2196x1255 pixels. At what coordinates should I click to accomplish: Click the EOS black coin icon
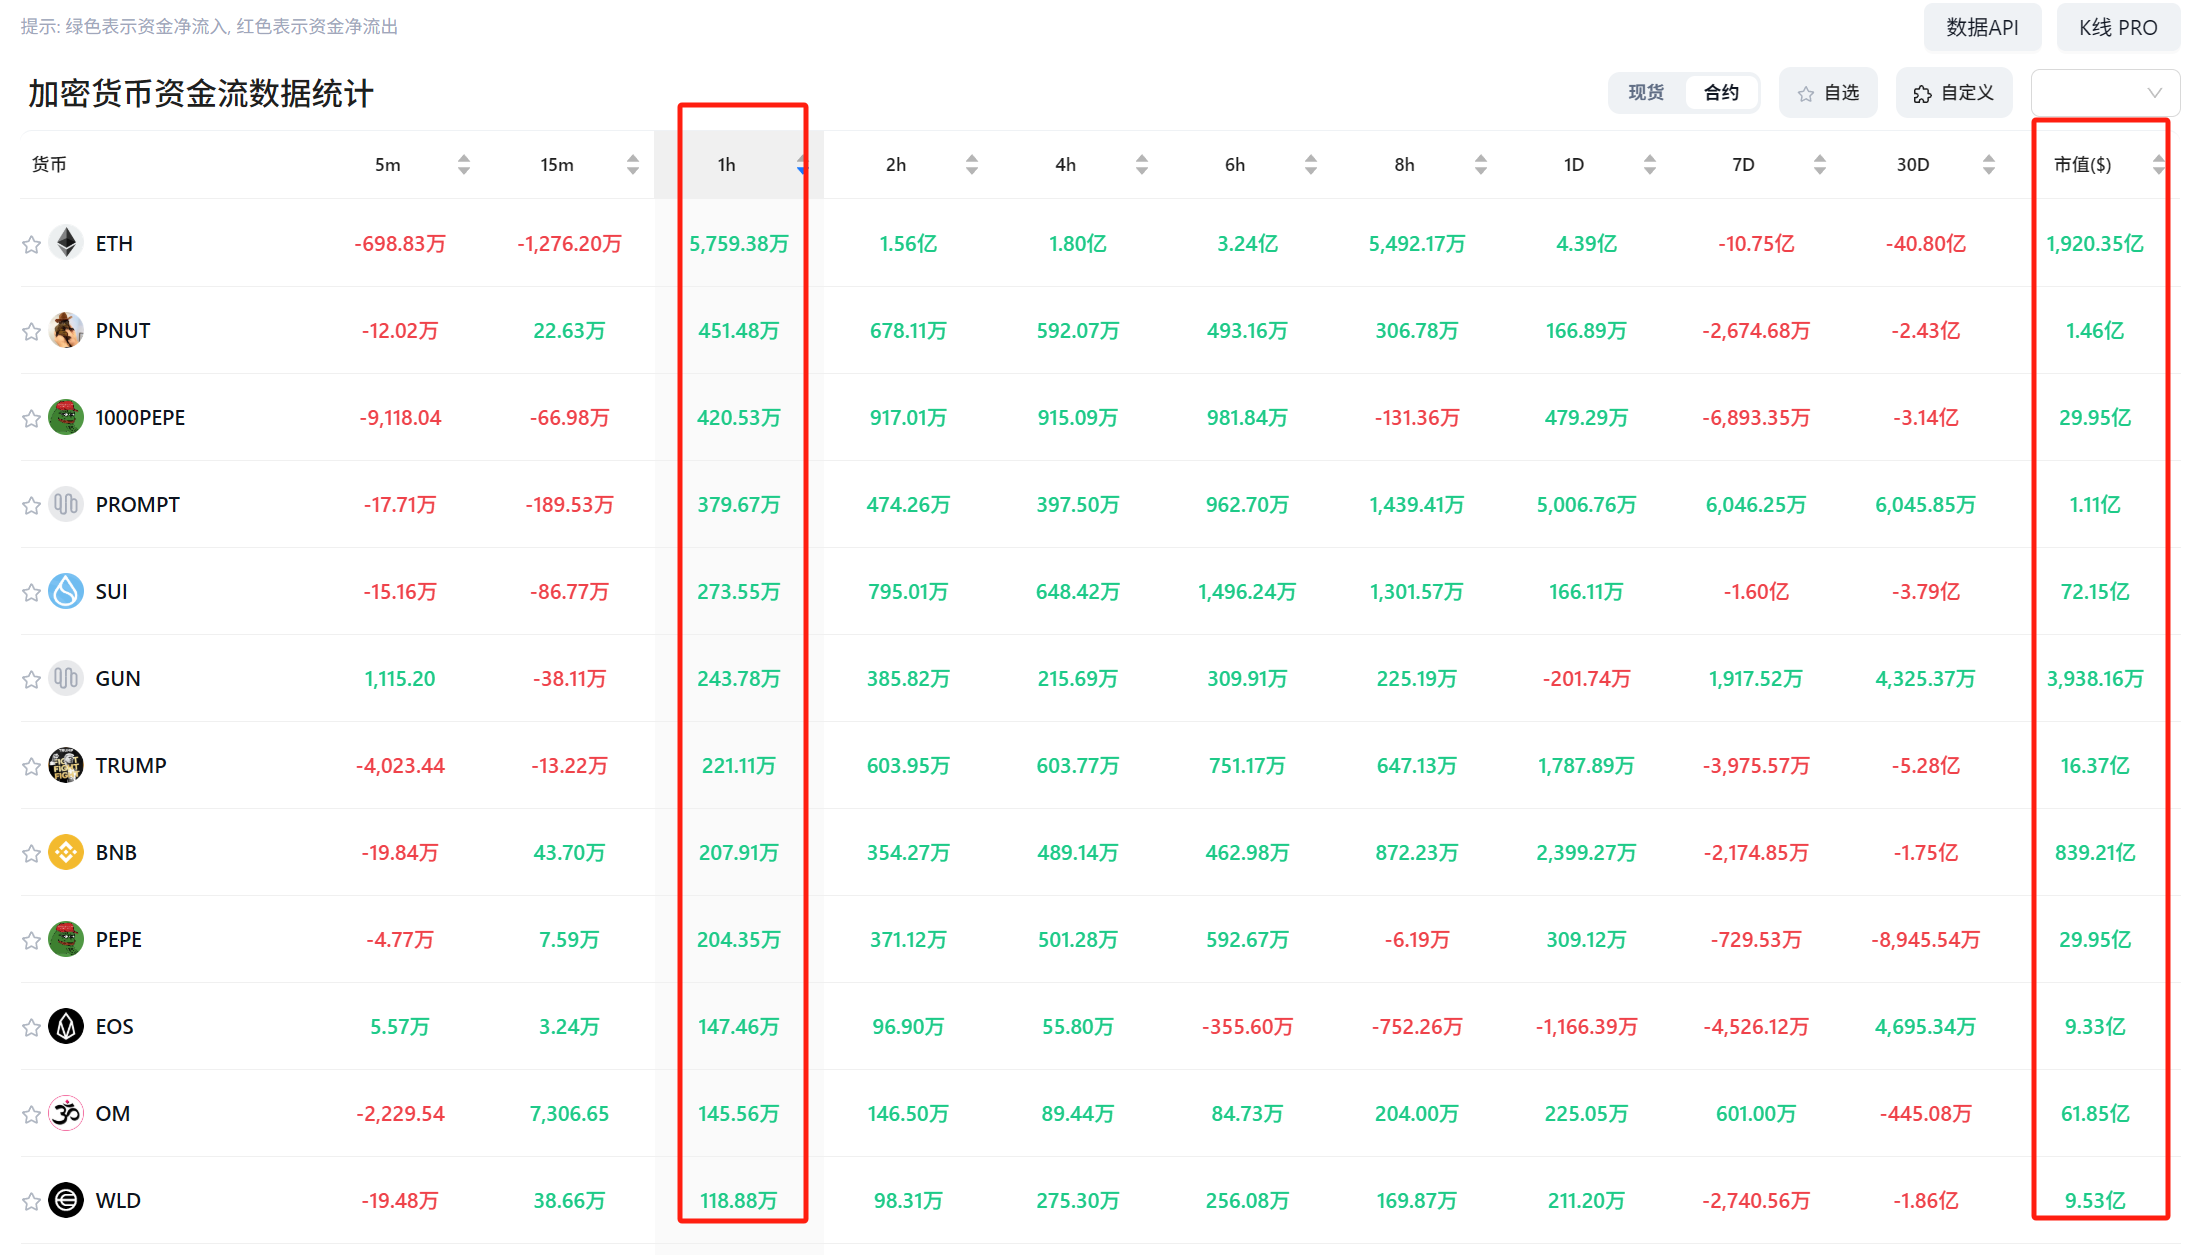point(66,1026)
